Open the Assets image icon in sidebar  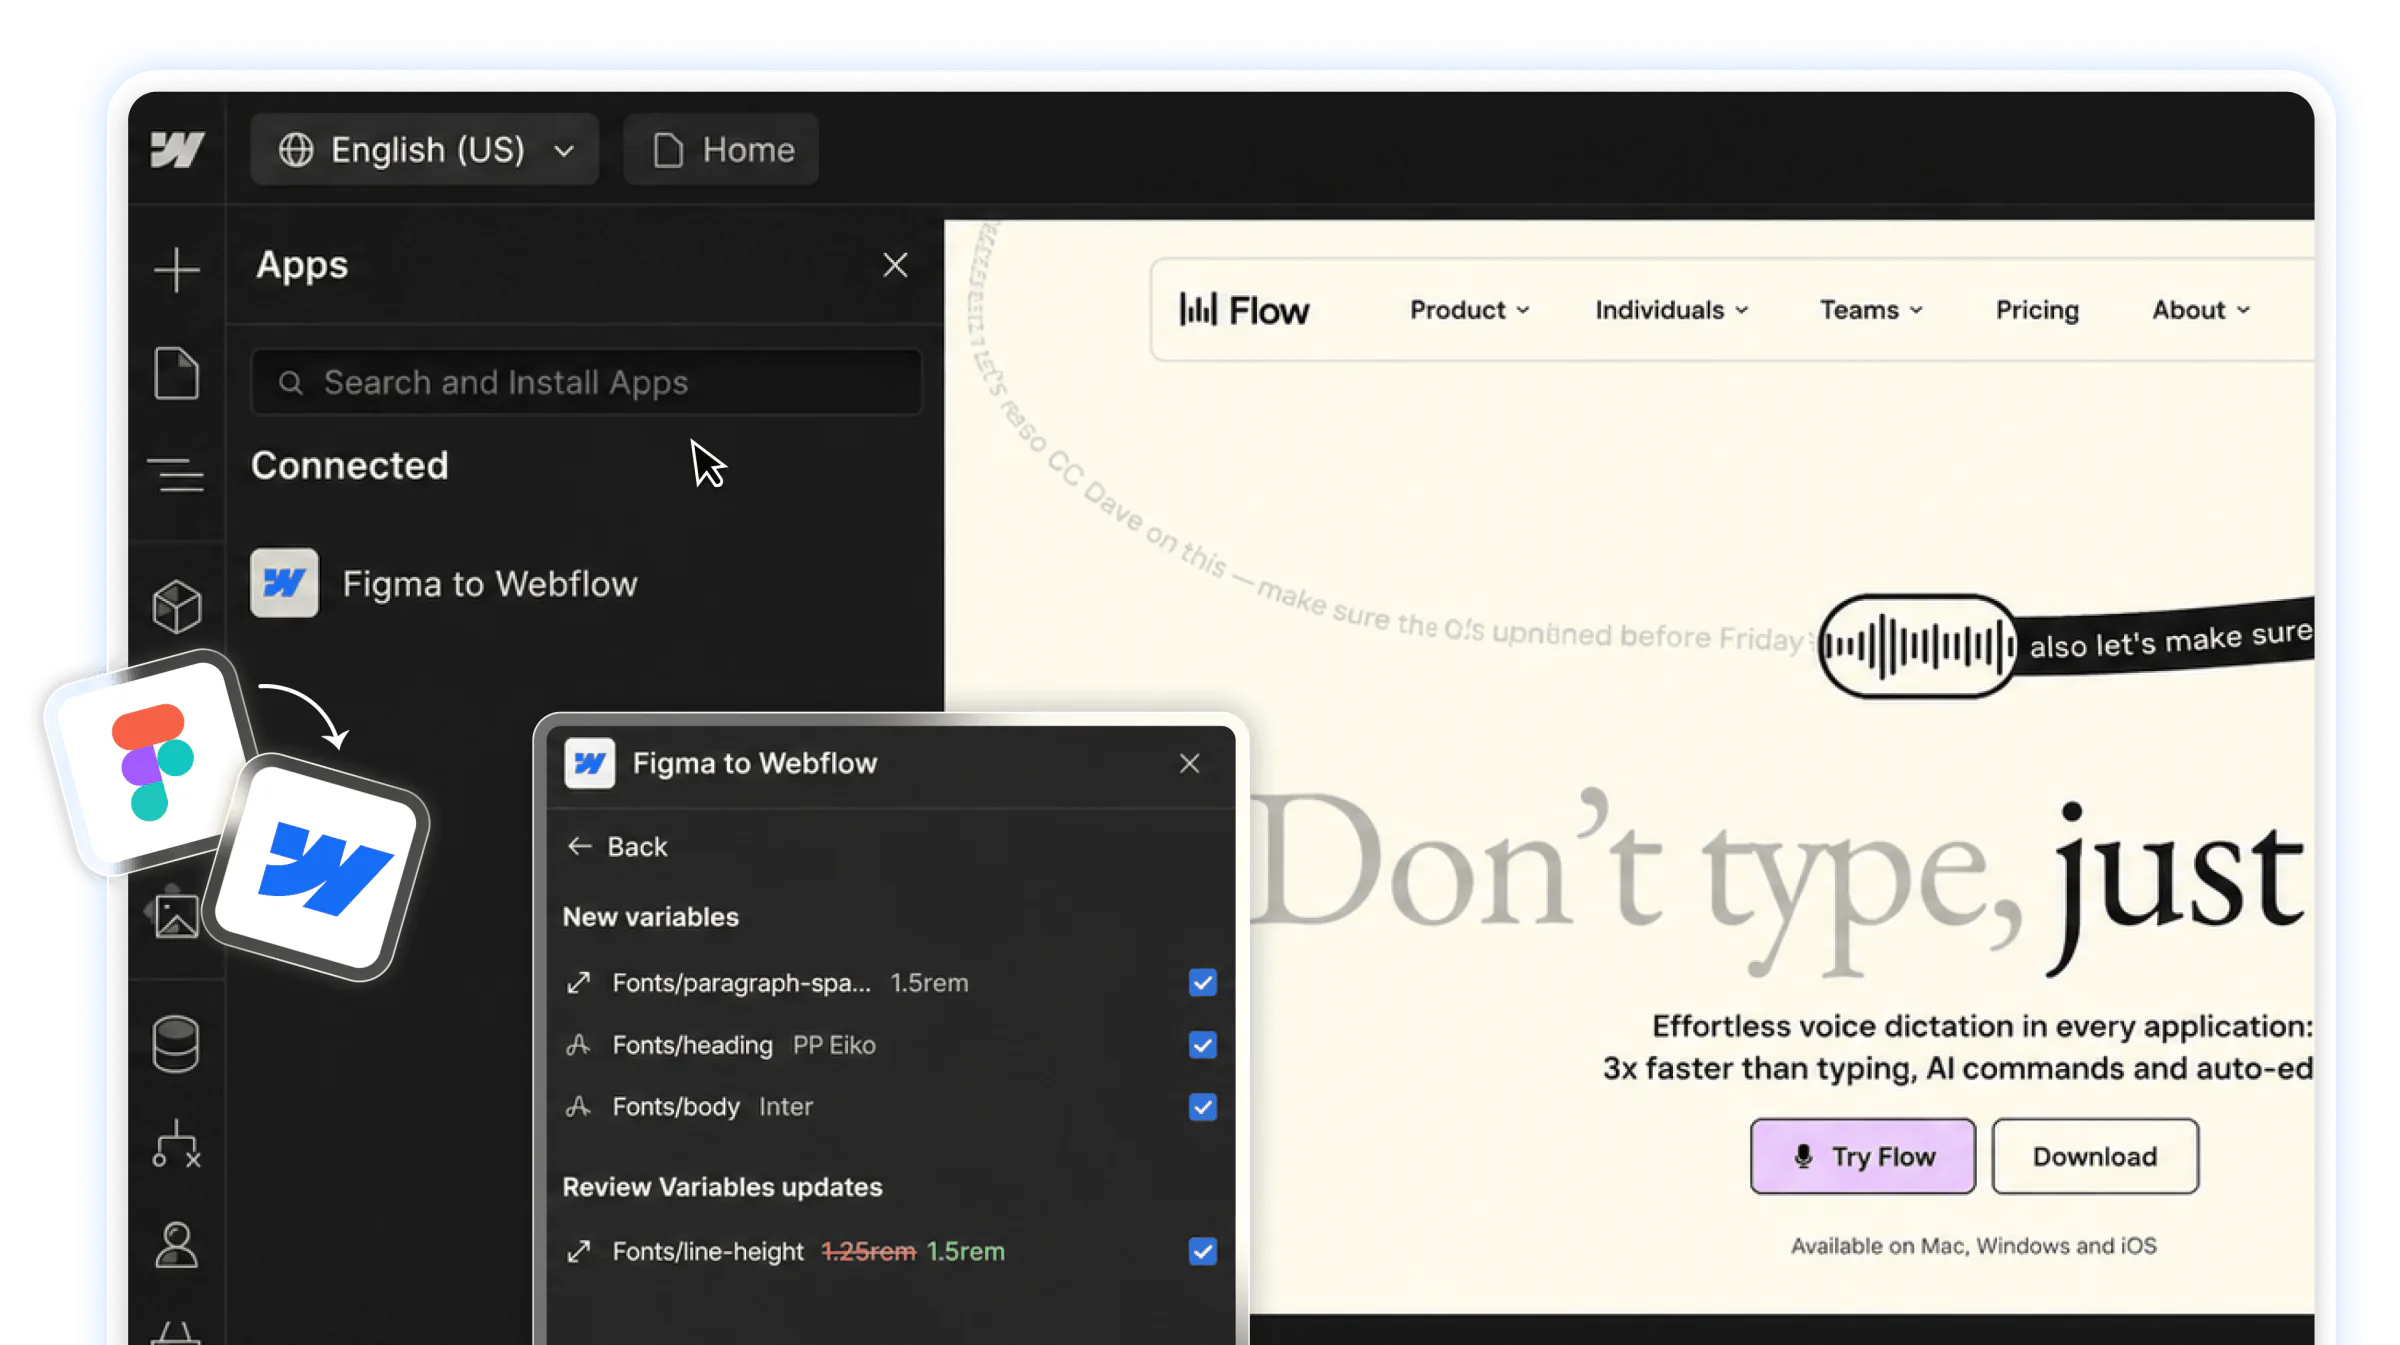click(x=177, y=916)
